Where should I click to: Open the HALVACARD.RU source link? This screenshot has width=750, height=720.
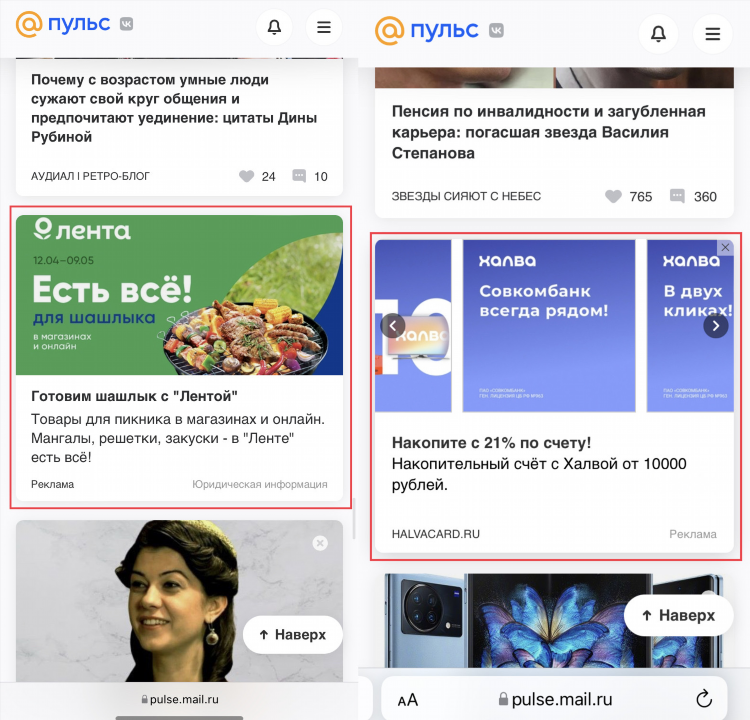click(x=436, y=534)
